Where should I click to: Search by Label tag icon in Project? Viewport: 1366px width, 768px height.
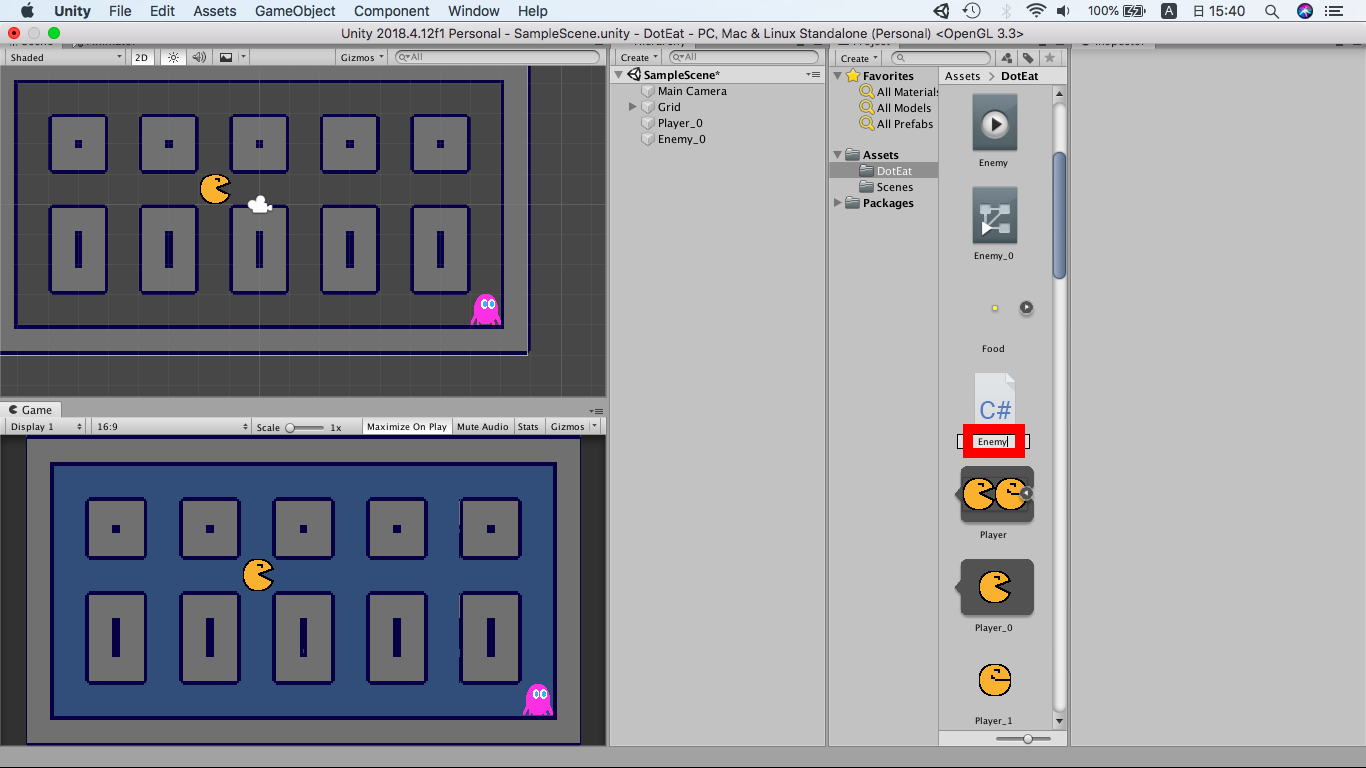click(x=1028, y=58)
